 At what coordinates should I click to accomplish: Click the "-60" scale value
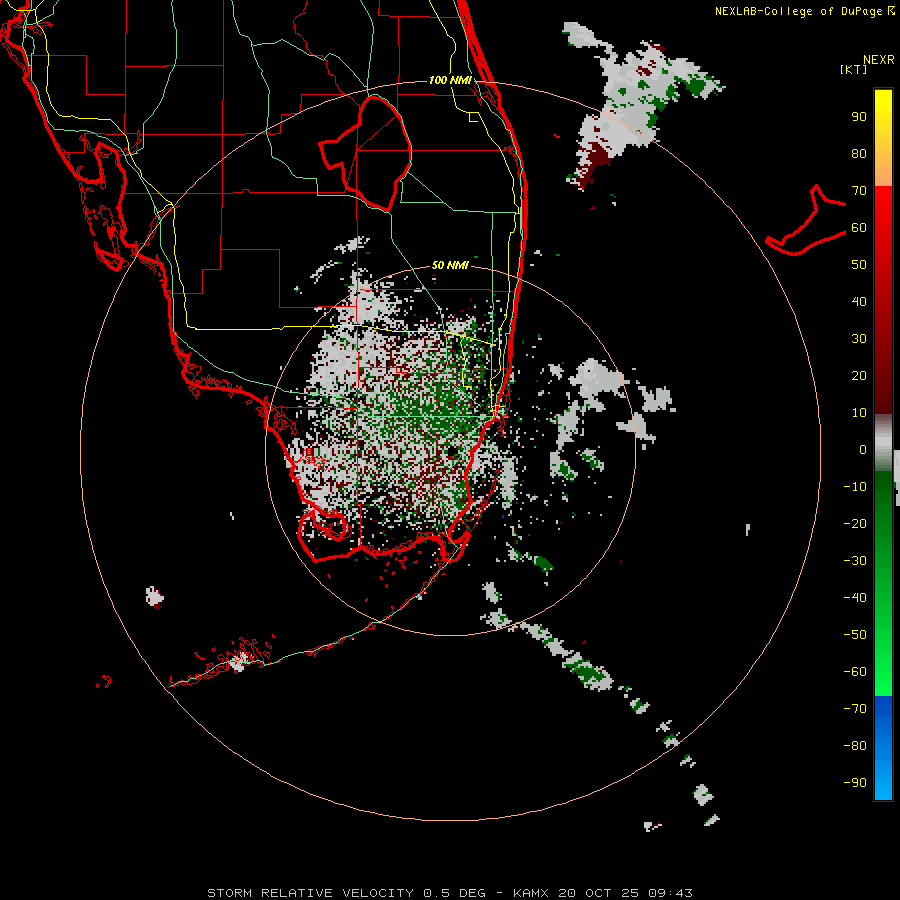(x=855, y=672)
